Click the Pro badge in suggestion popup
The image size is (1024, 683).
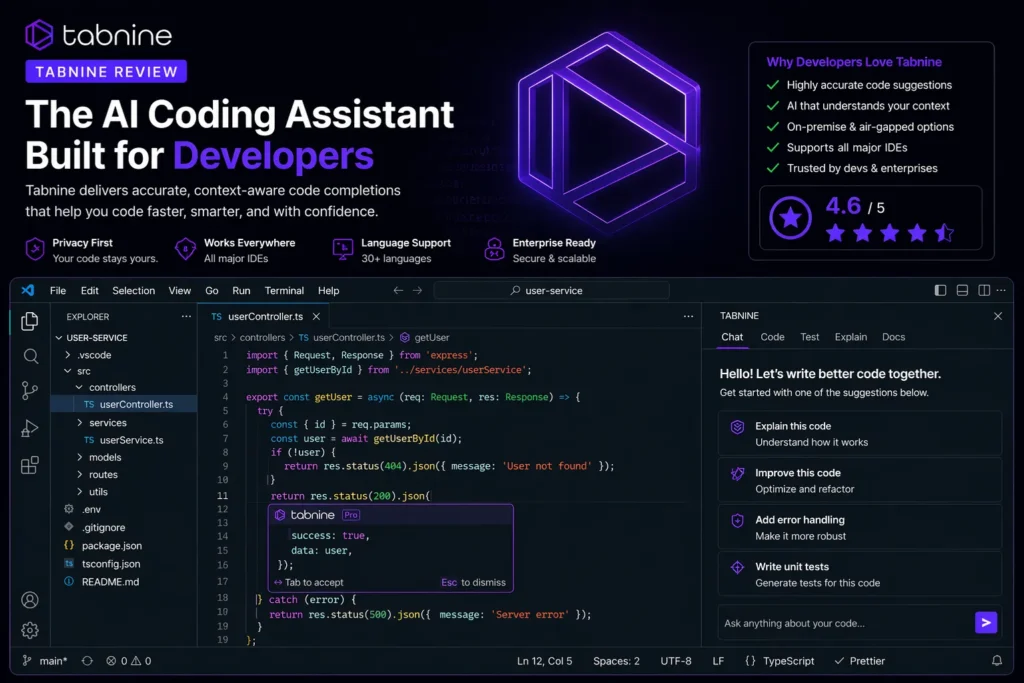(351, 515)
